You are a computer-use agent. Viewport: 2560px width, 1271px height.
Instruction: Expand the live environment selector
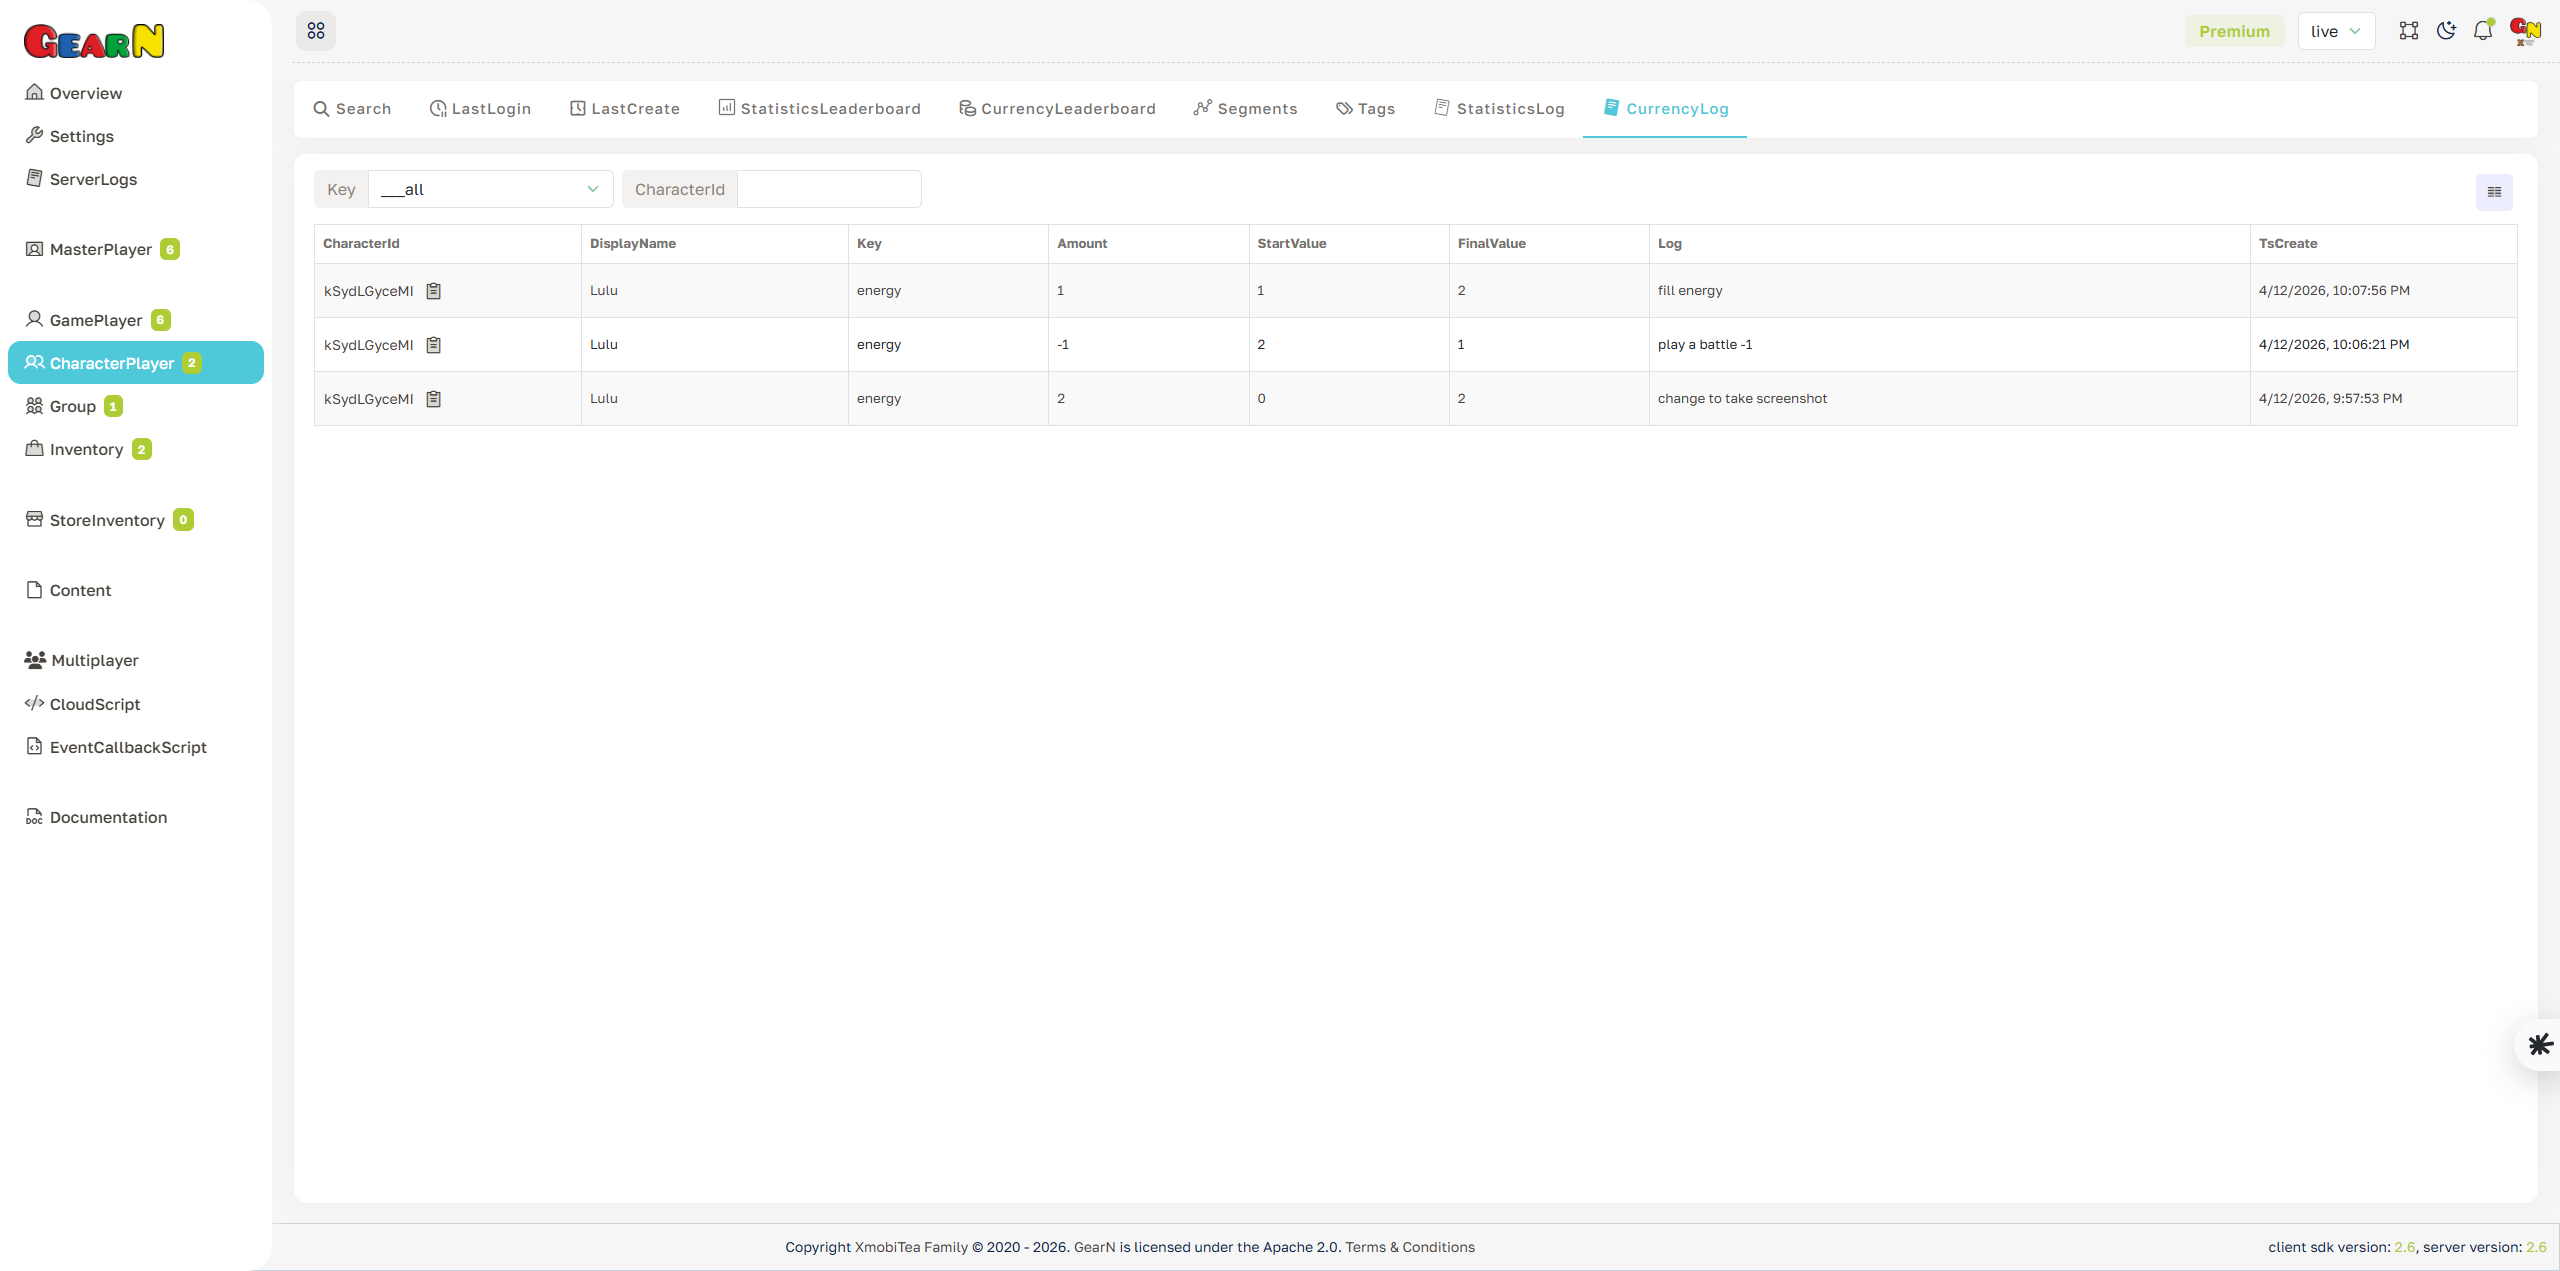click(x=2336, y=30)
